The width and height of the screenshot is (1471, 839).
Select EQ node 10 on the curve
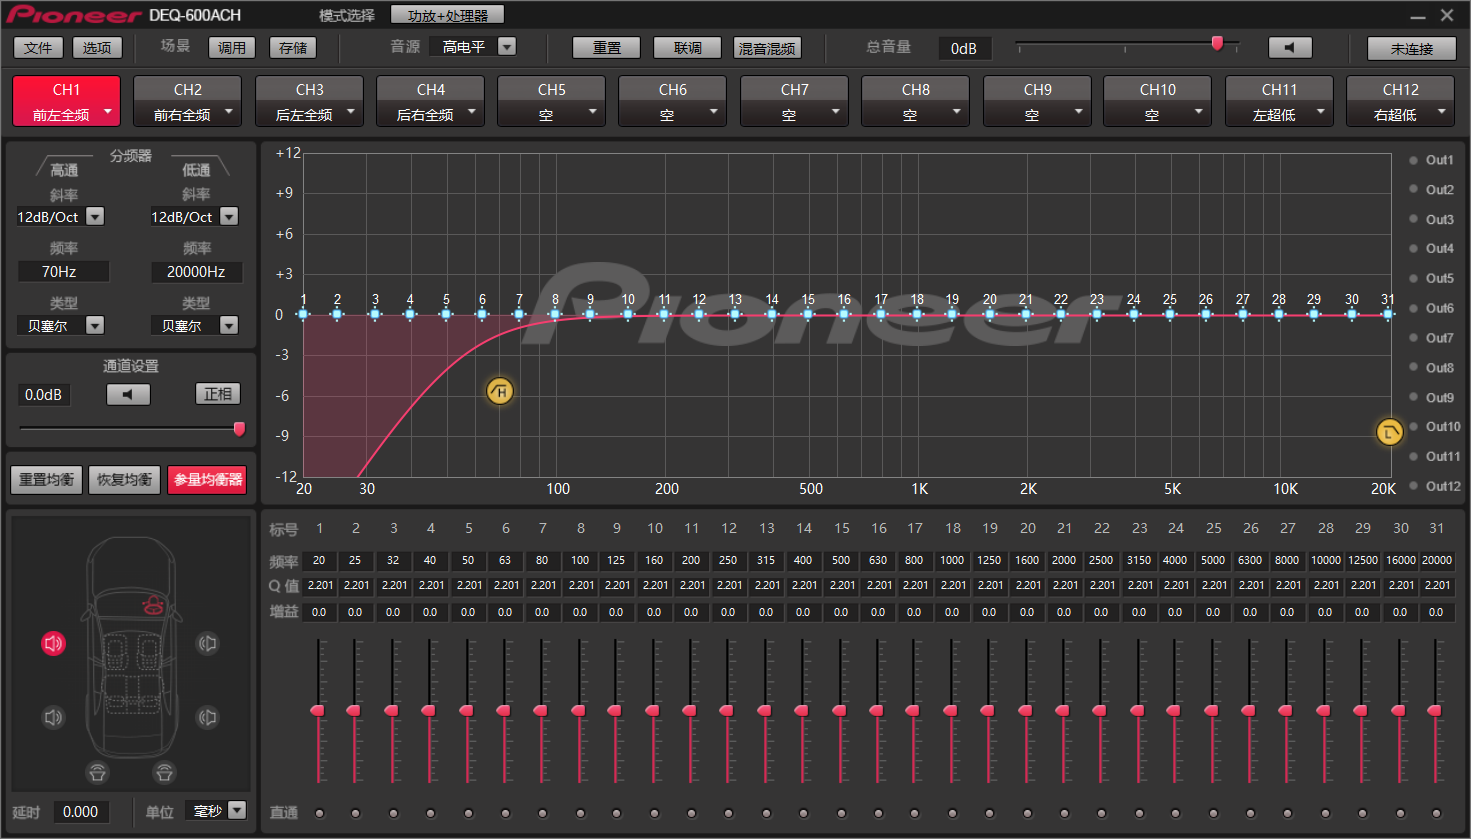[628, 314]
